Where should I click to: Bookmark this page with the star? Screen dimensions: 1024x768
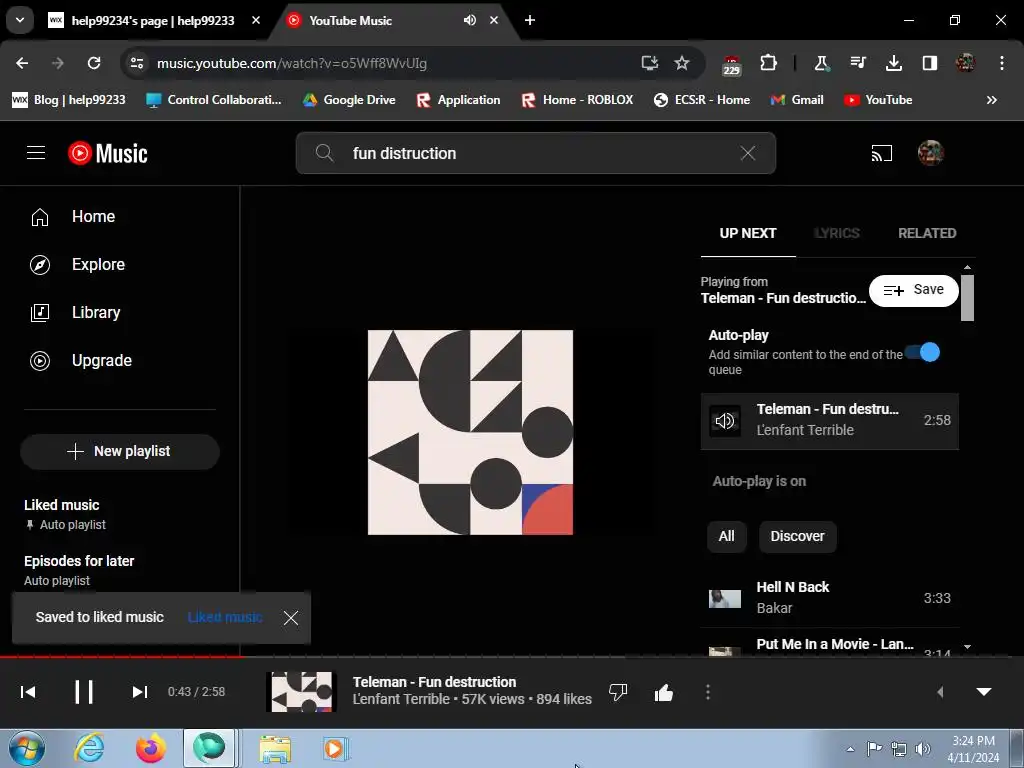(682, 63)
